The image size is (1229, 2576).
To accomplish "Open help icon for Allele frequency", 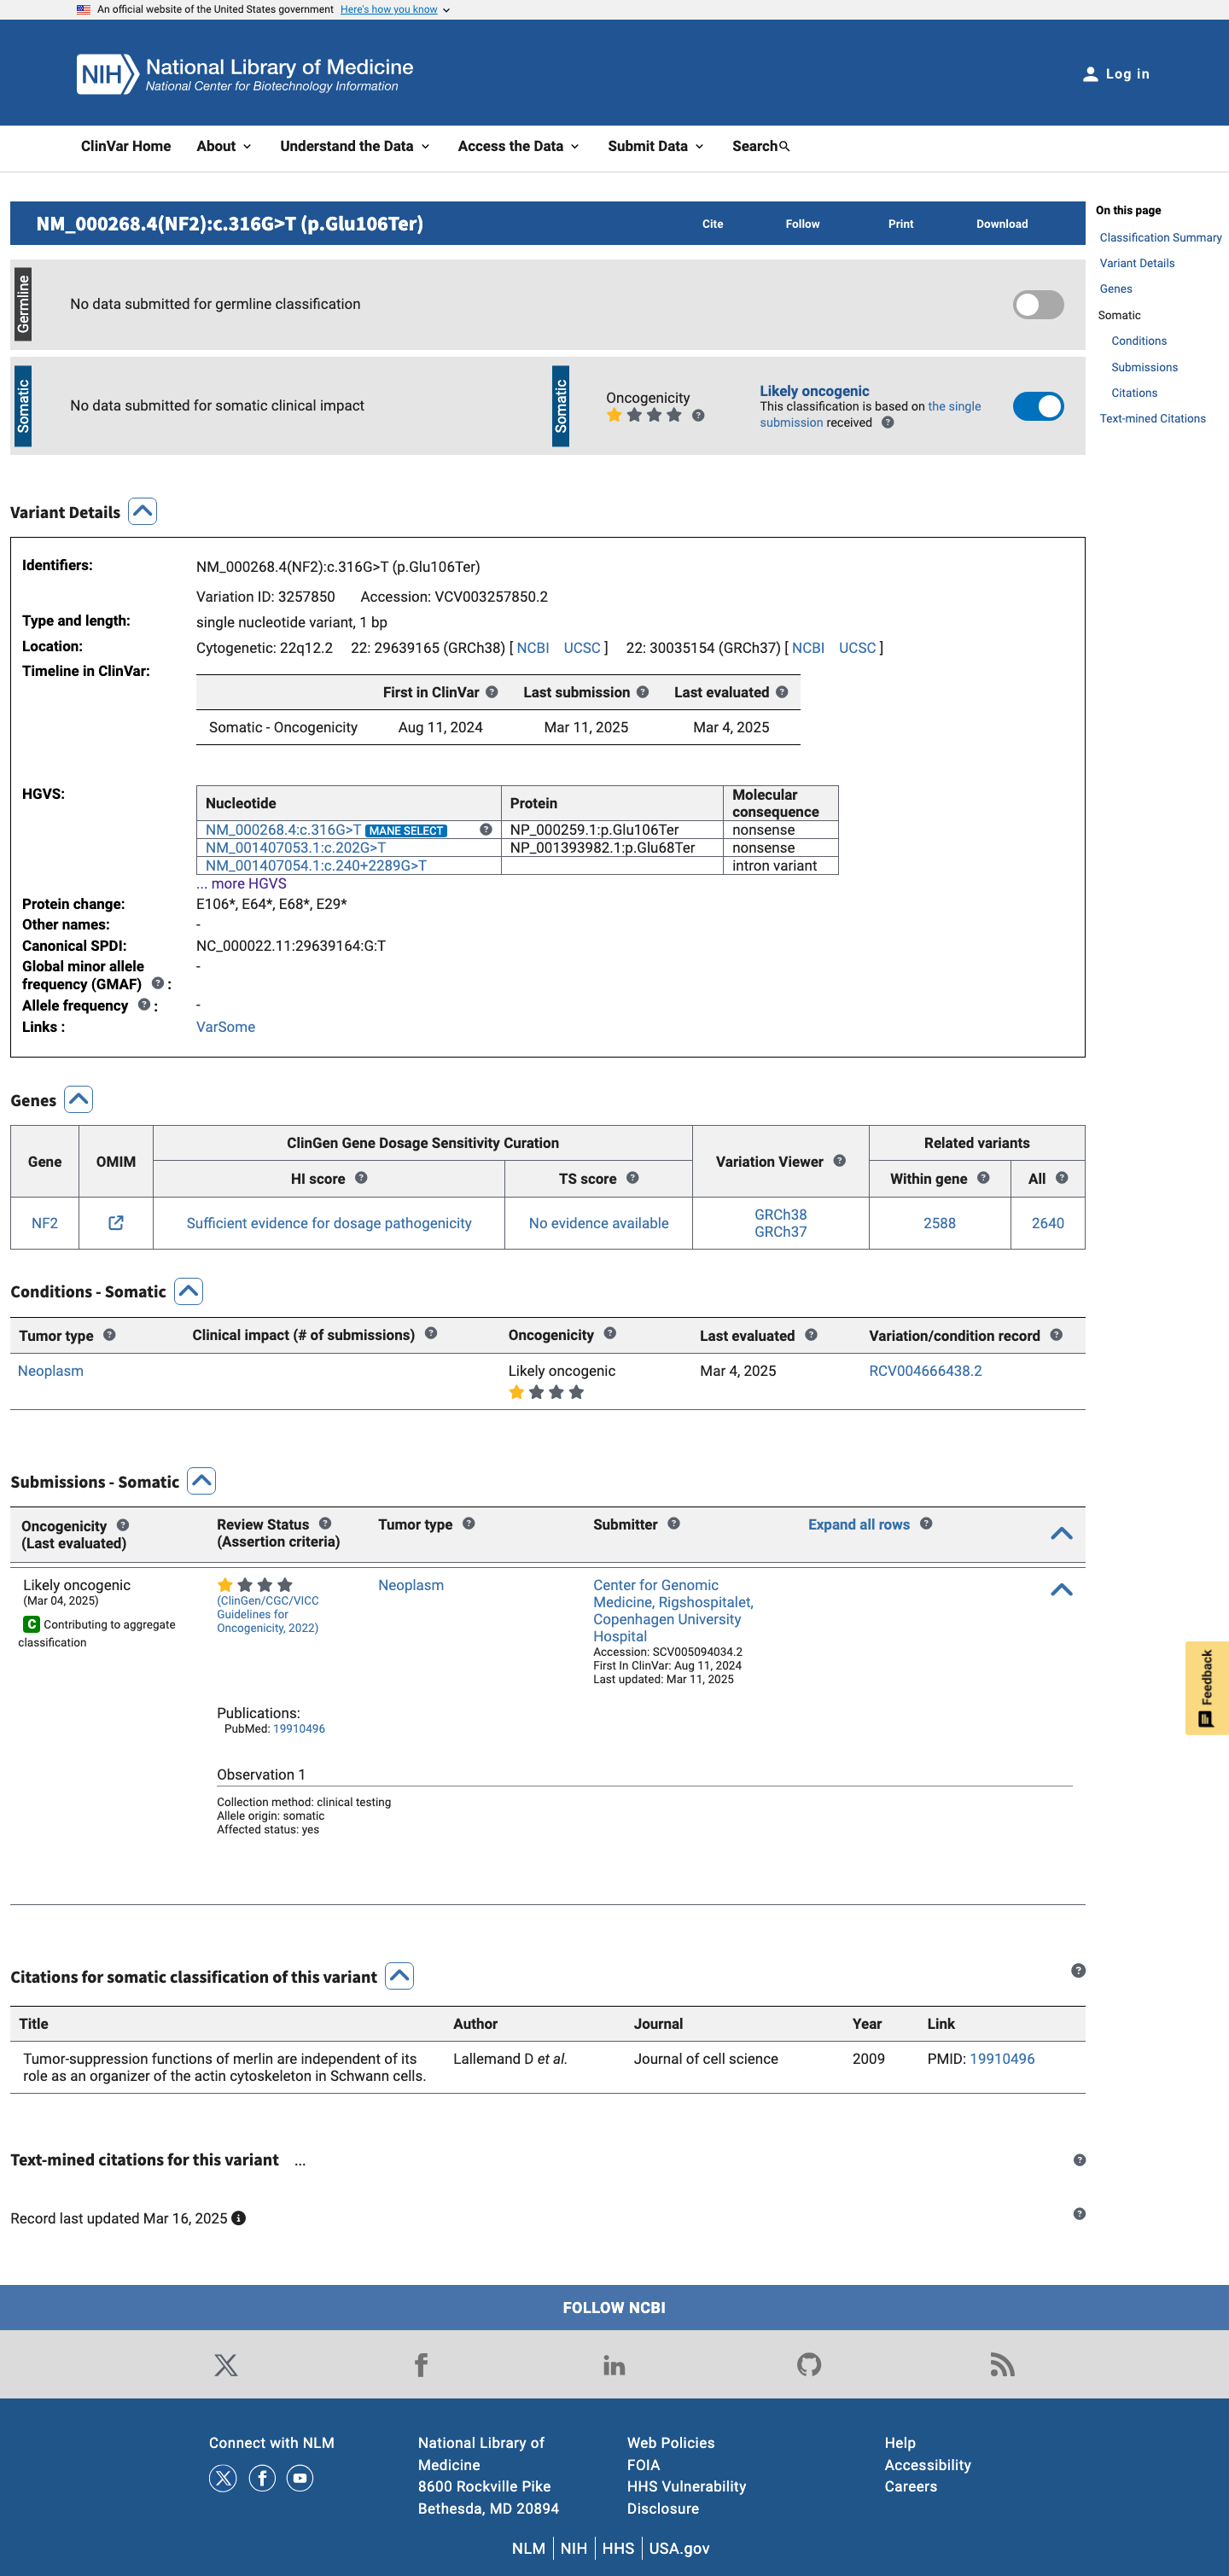I will point(144,1005).
